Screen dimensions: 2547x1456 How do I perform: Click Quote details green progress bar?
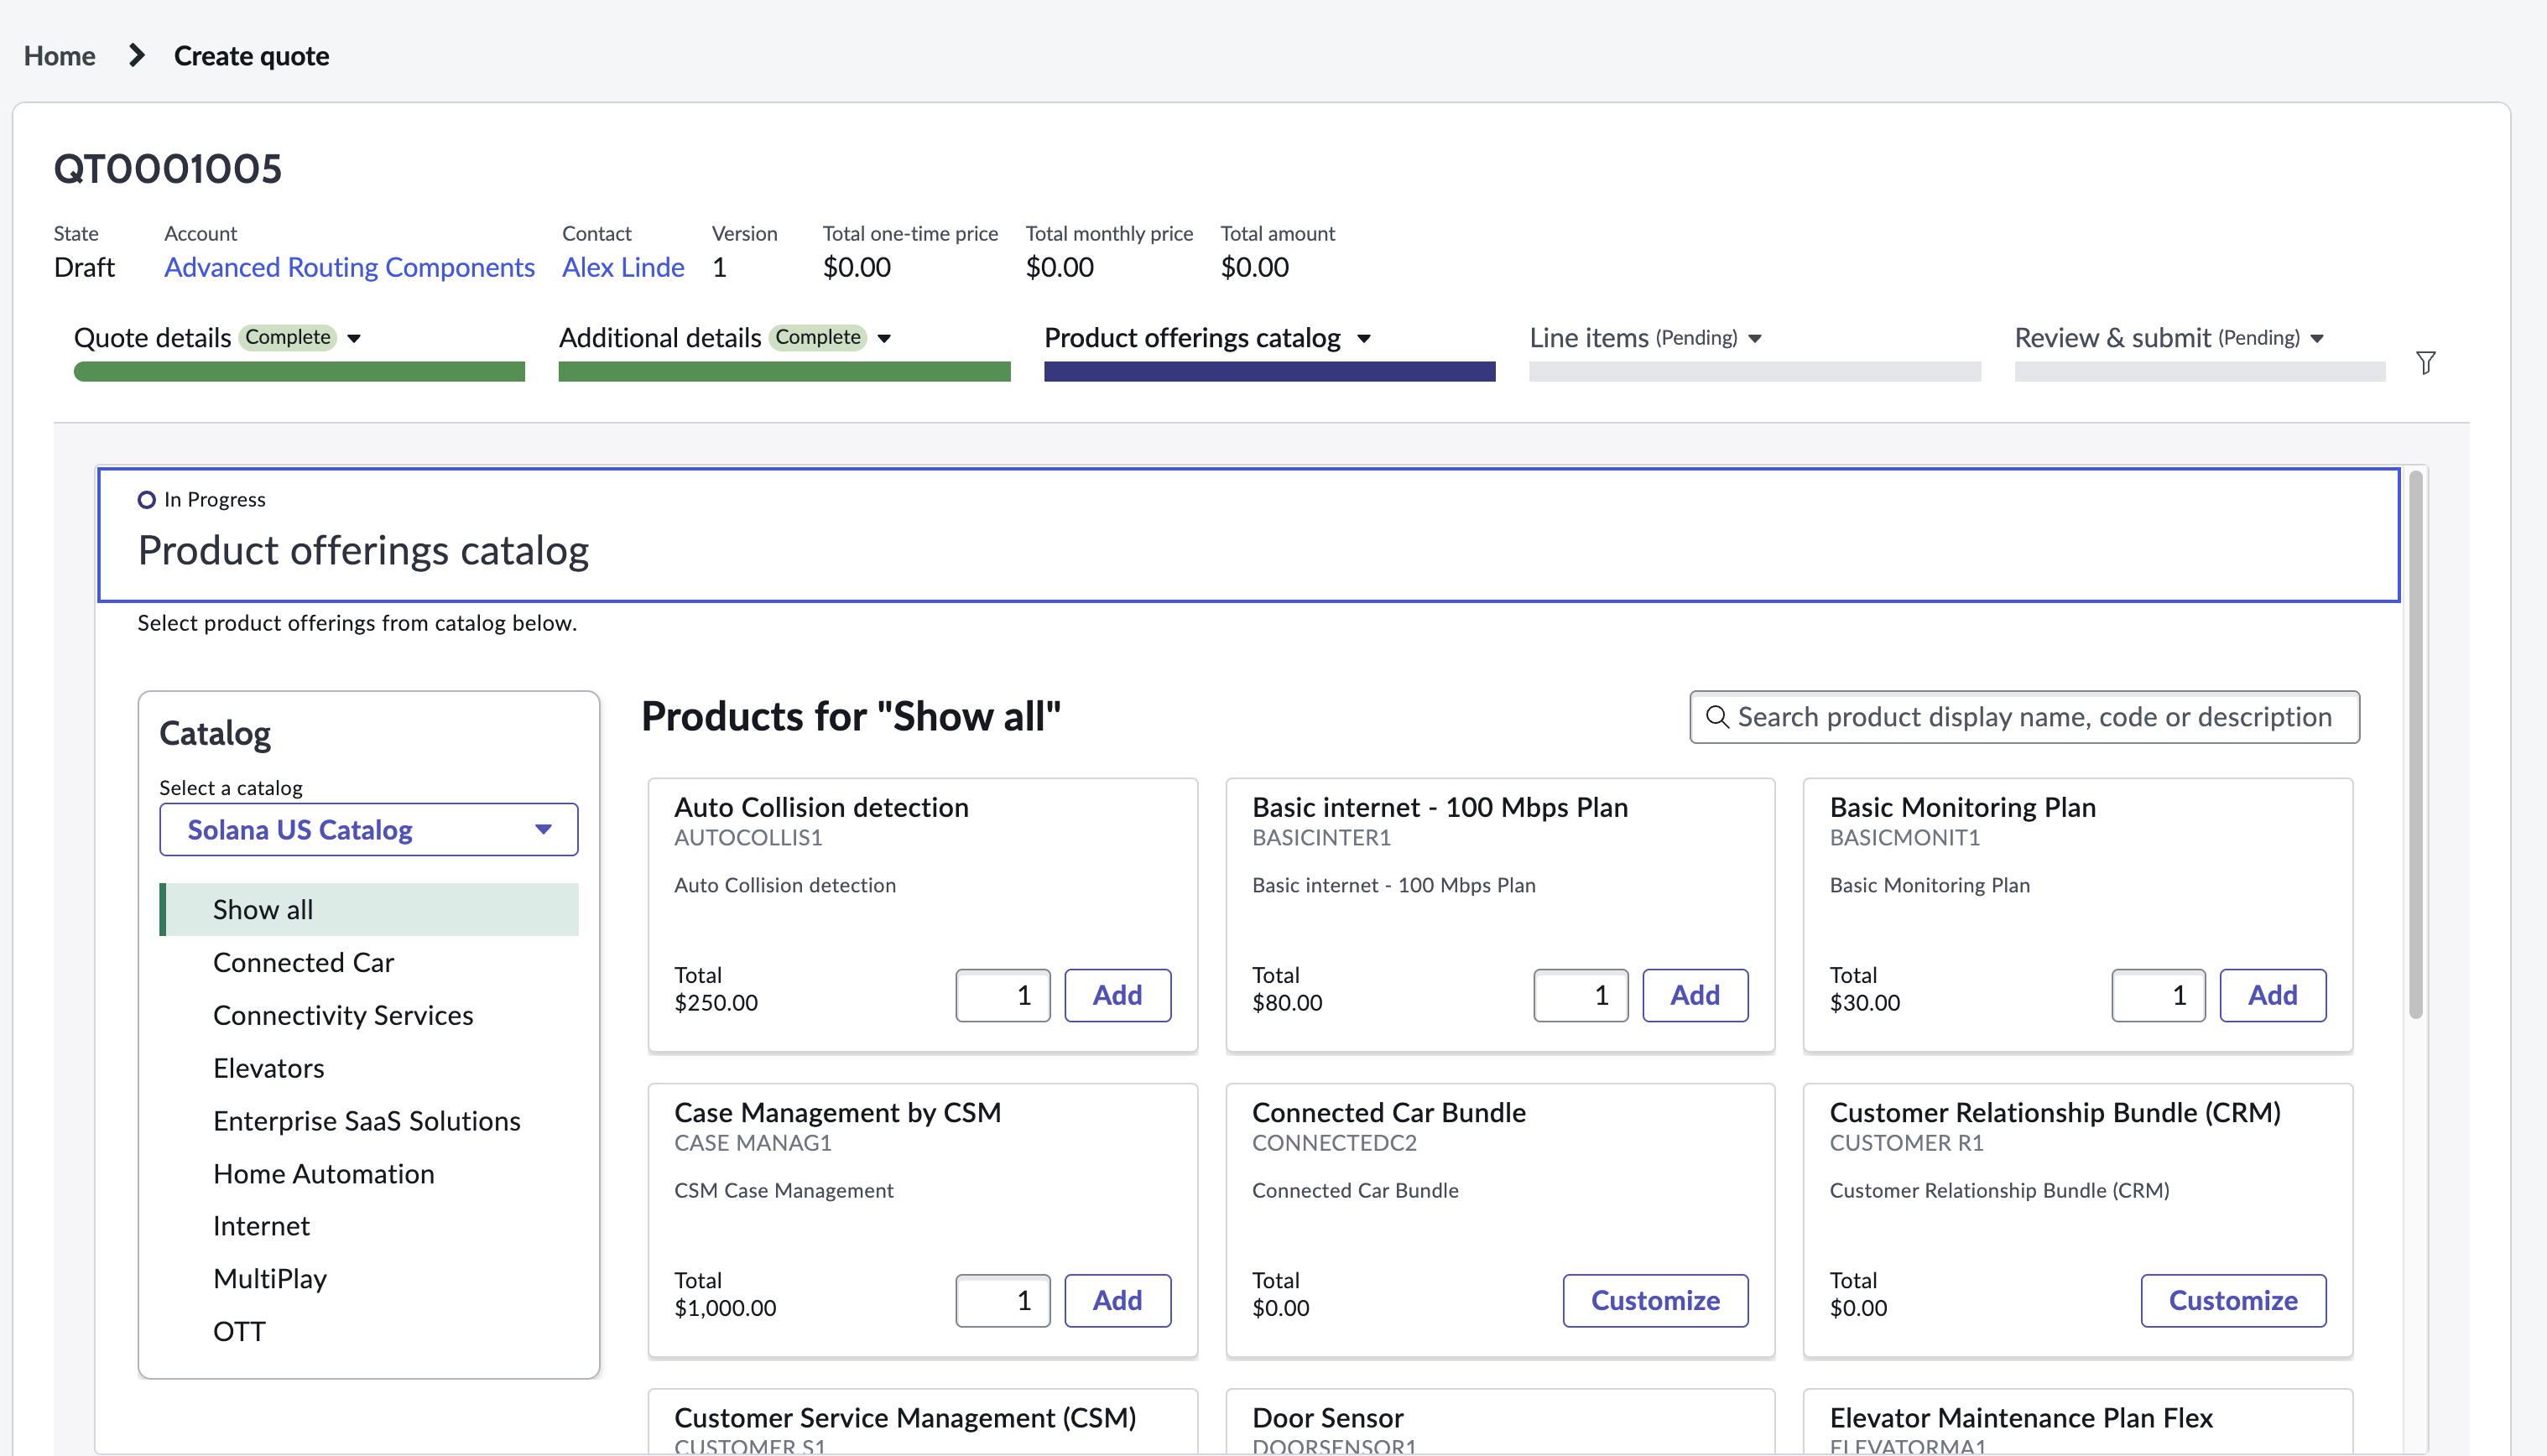tap(299, 372)
